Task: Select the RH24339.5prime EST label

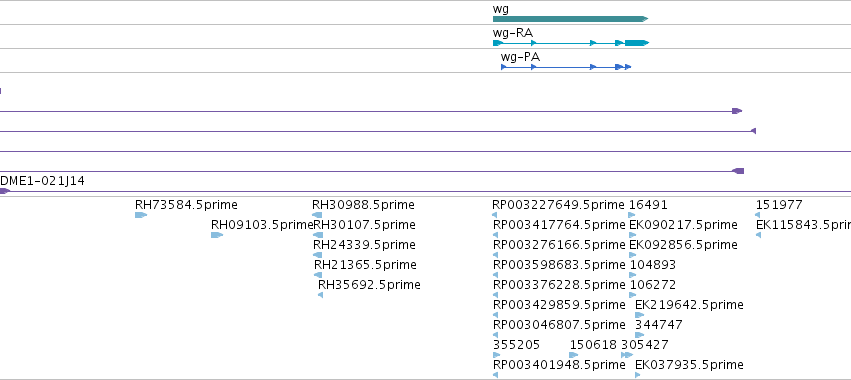Action: point(364,245)
